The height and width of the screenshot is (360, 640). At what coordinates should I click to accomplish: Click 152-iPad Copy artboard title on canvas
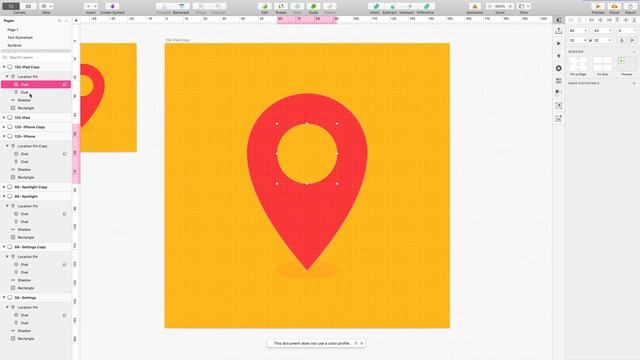pos(178,40)
